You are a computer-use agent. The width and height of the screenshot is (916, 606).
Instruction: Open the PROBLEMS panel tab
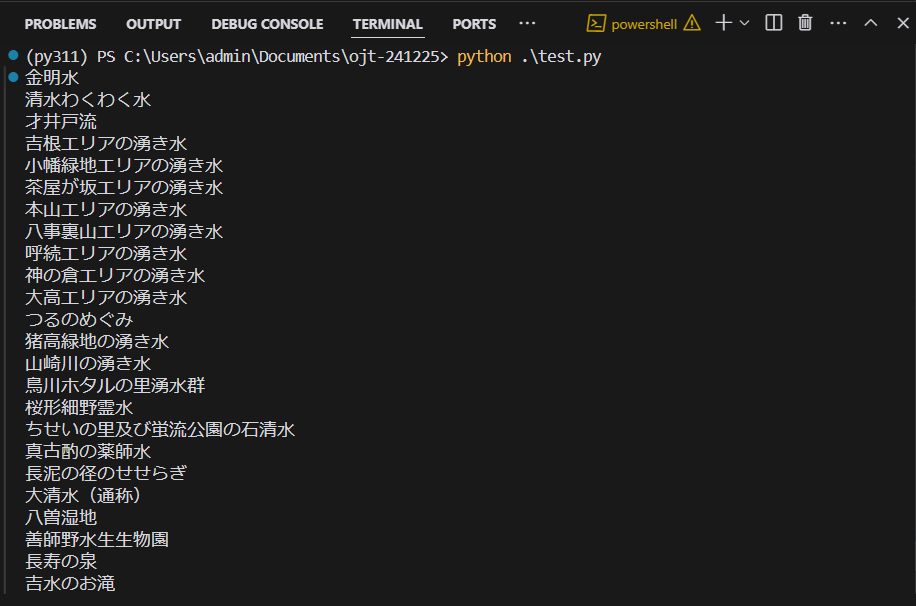pos(60,24)
